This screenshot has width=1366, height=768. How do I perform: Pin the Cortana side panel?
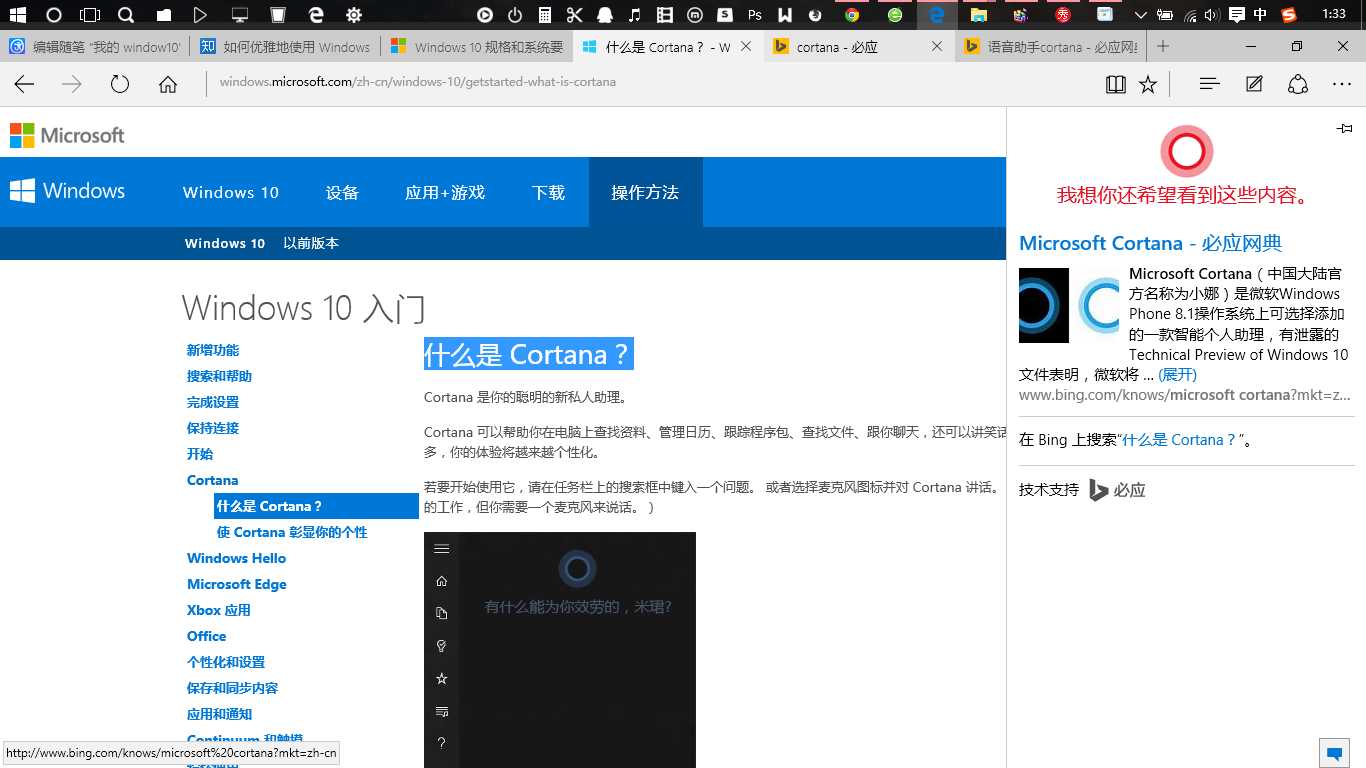tap(1345, 128)
